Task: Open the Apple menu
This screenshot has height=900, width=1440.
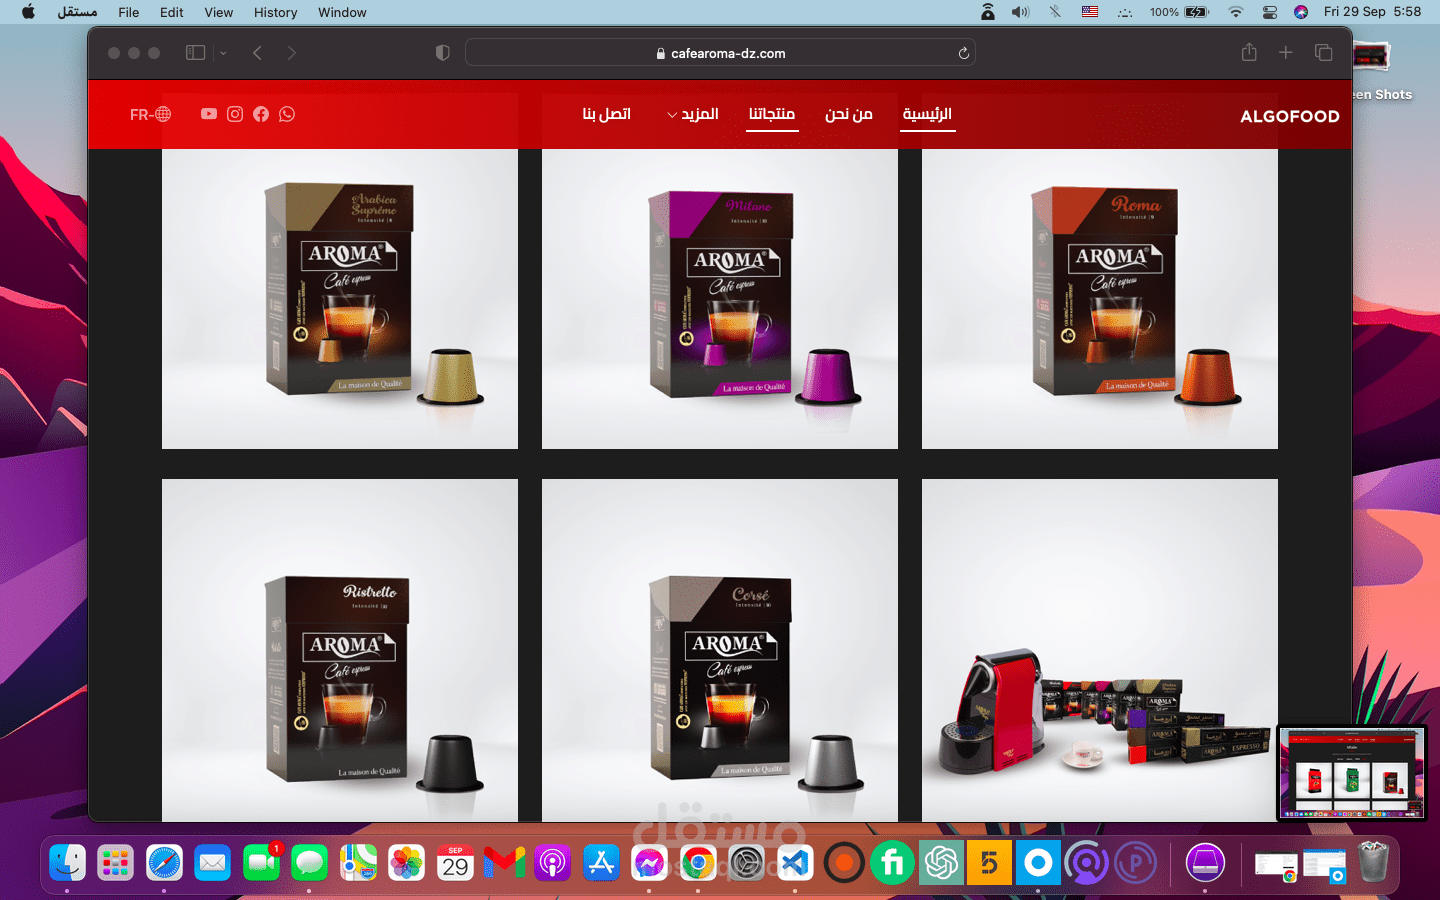Action: point(28,12)
